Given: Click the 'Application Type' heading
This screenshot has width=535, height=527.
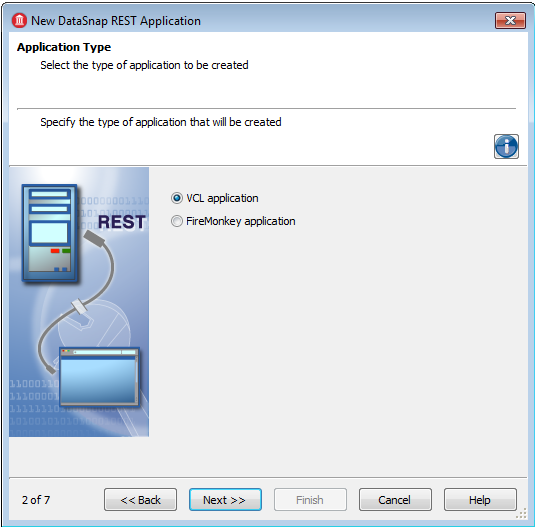Looking at the screenshot, I should pyautogui.click(x=64, y=47).
